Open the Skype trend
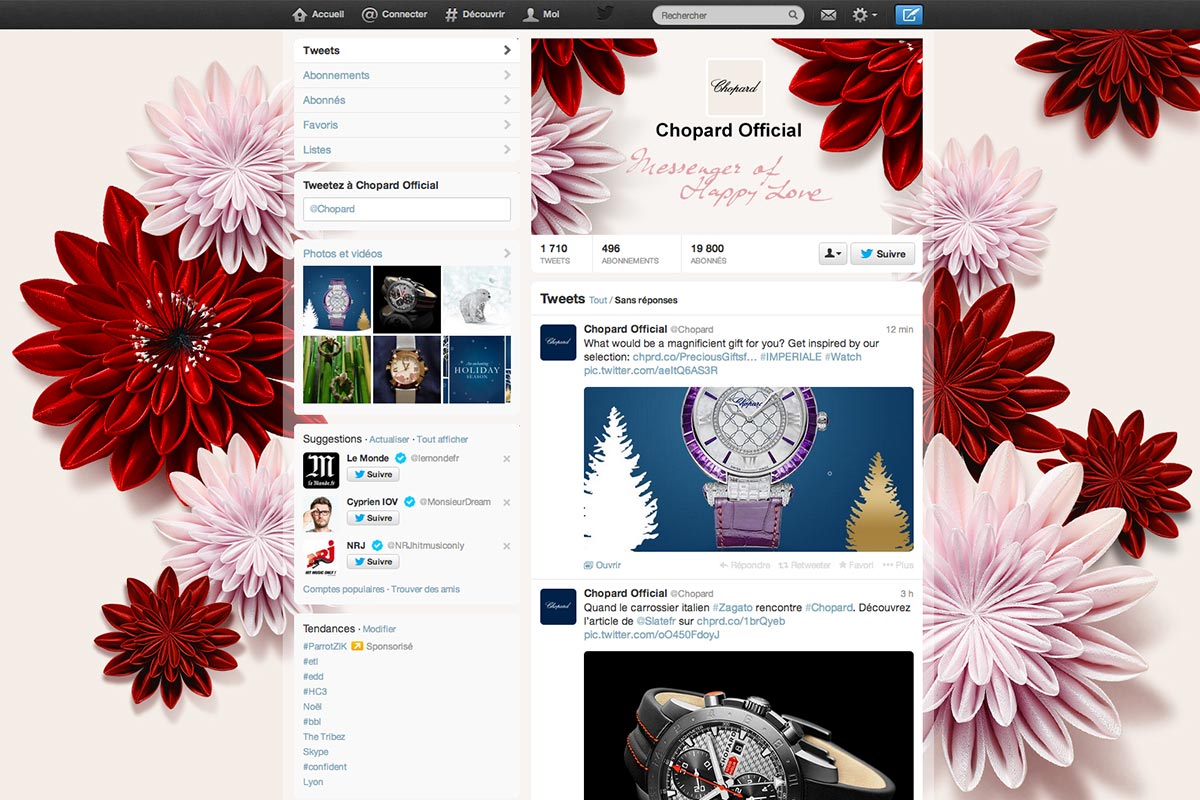The image size is (1200, 800). pos(316,752)
